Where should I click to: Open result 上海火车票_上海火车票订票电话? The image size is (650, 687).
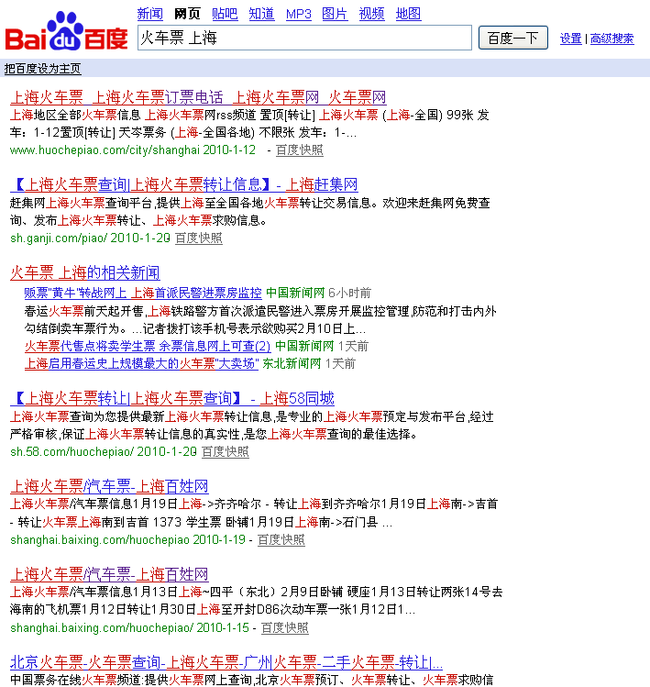point(198,97)
